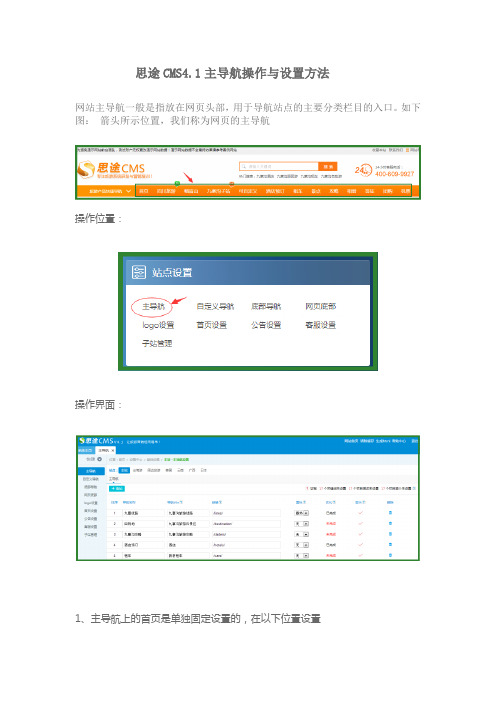
Task: Toggle the display checkmark in row 2
Action: [360, 523]
